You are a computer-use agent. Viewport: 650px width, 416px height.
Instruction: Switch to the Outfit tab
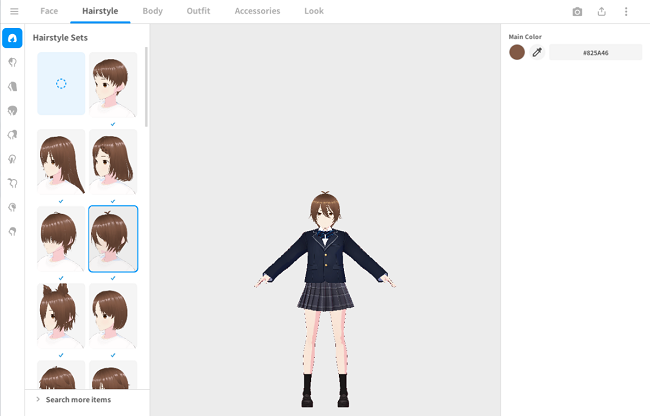tap(198, 11)
